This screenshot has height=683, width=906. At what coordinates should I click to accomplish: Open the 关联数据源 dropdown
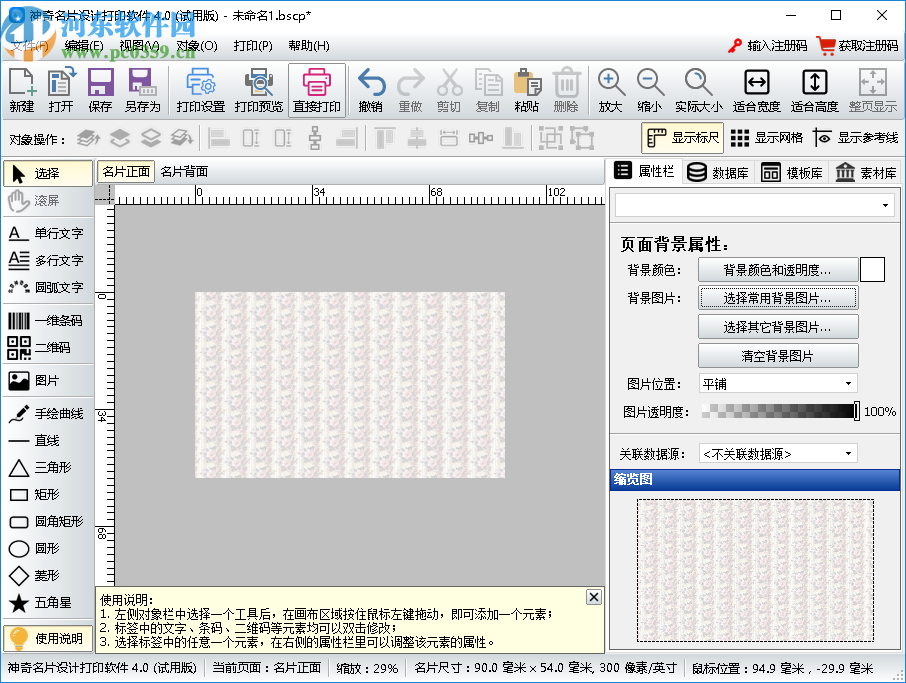point(778,454)
